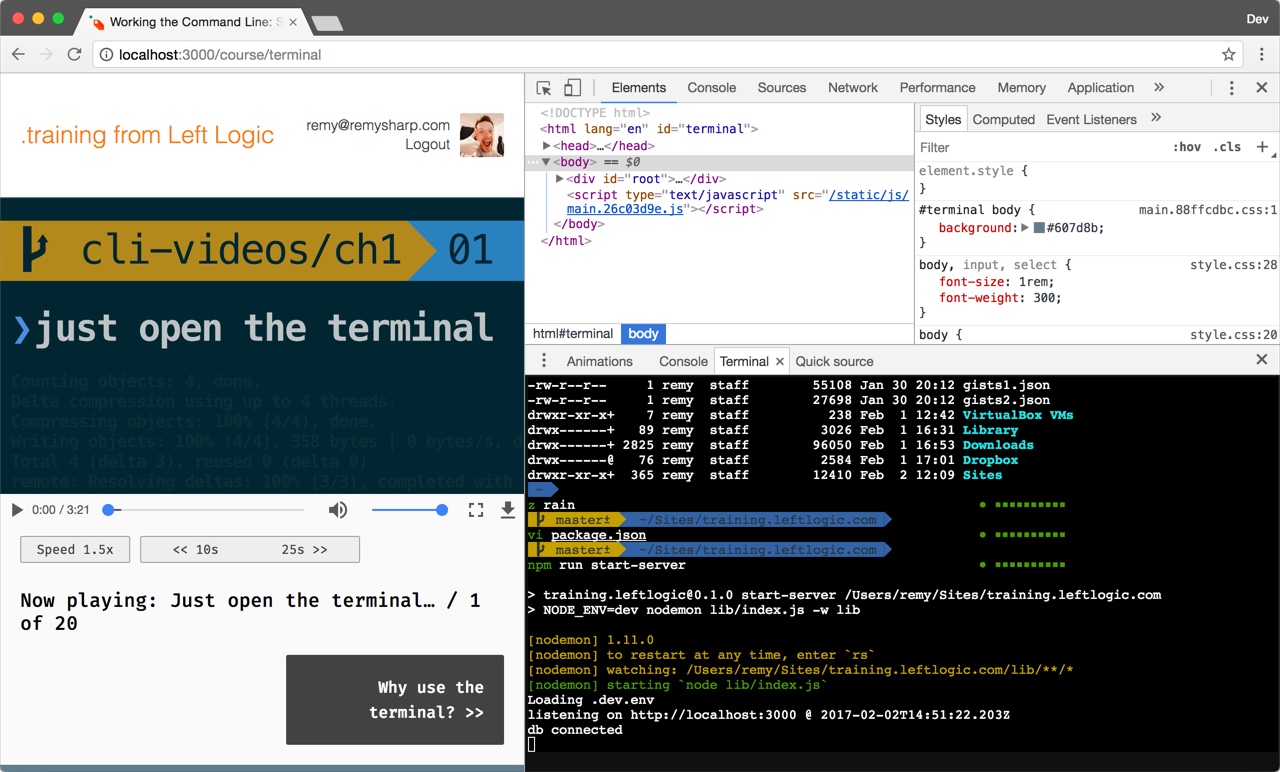Close the Terminal drawer tab

coord(779,361)
